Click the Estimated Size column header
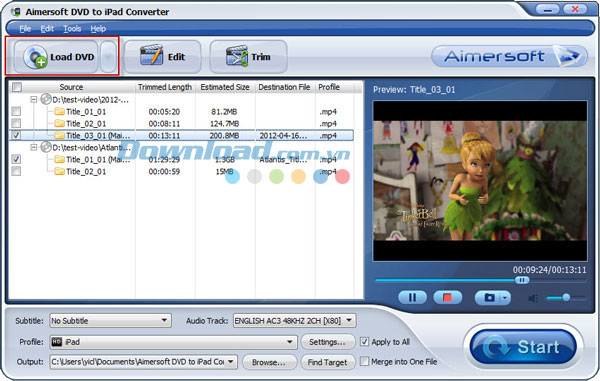 225,87
